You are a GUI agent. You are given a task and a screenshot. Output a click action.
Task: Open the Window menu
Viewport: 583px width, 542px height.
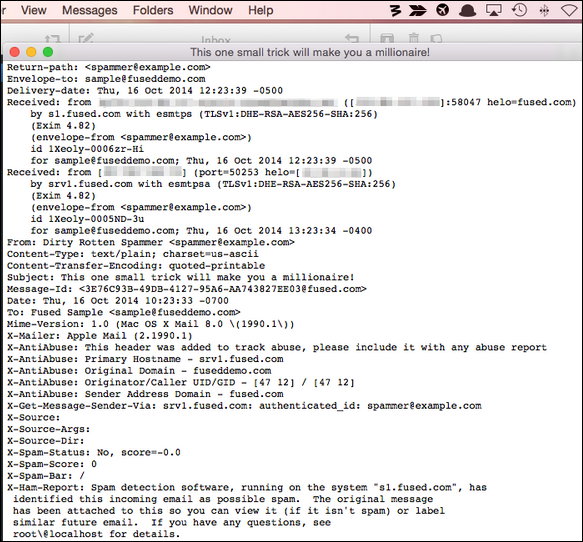(x=210, y=10)
